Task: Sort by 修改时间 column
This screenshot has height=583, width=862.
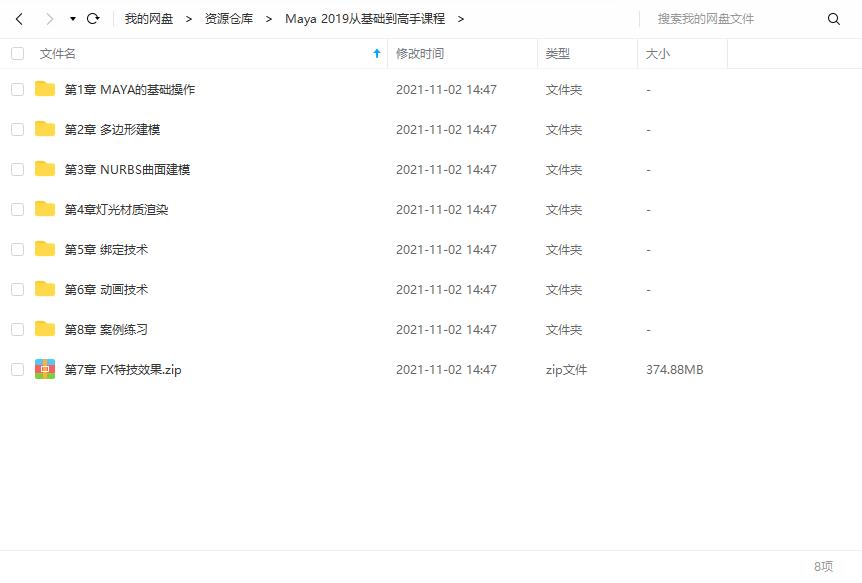Action: point(420,53)
